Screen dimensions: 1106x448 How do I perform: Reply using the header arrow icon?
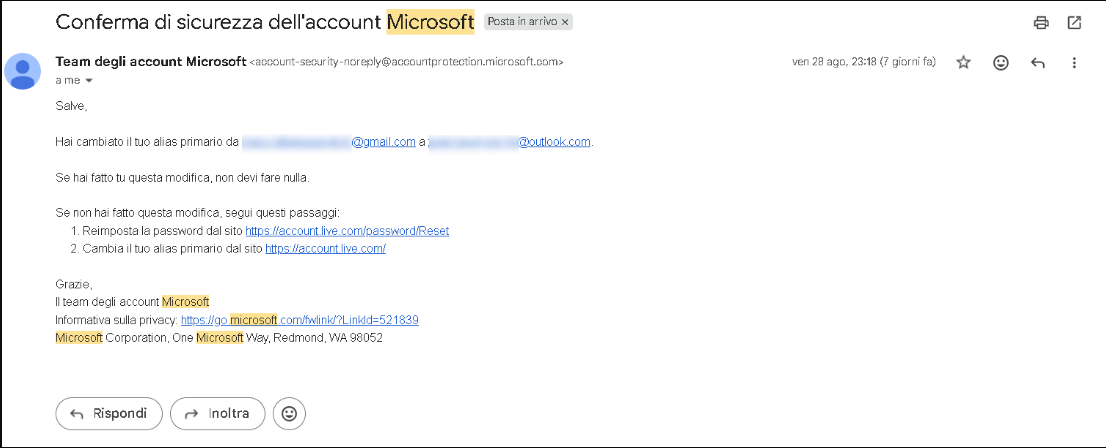click(x=1038, y=62)
